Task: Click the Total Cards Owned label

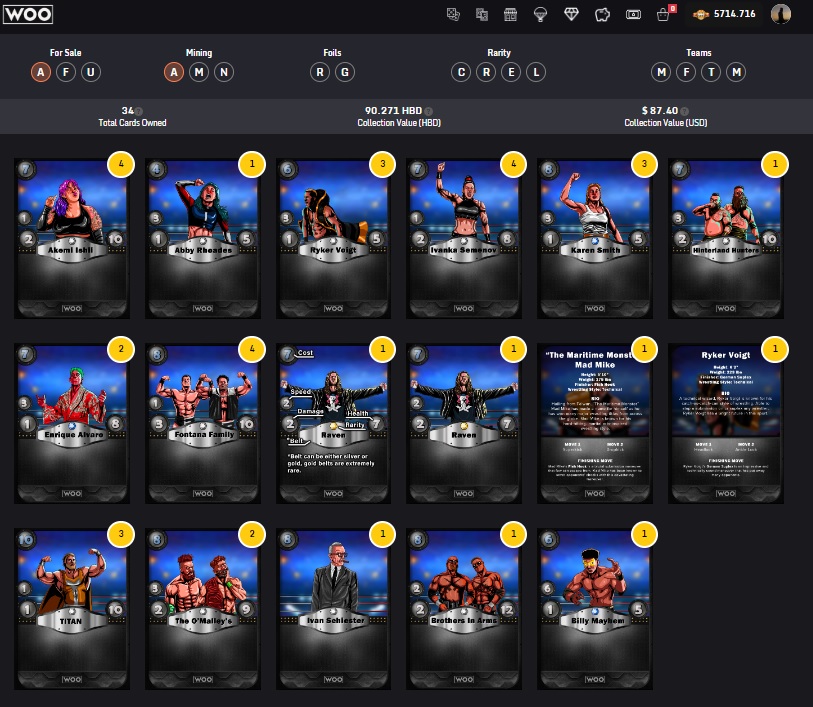Action: [133, 123]
